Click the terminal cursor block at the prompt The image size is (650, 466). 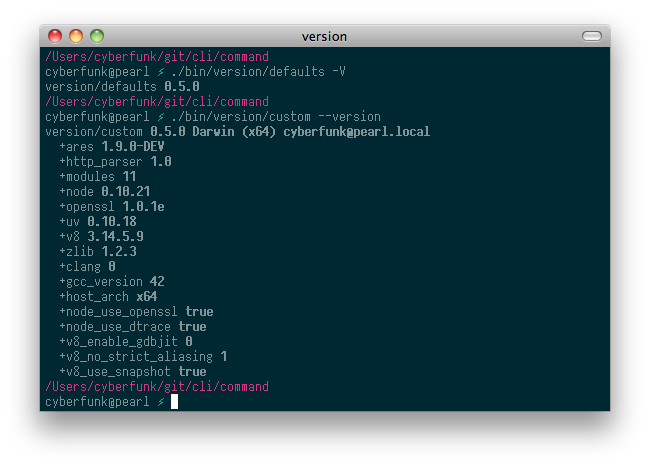(x=175, y=401)
